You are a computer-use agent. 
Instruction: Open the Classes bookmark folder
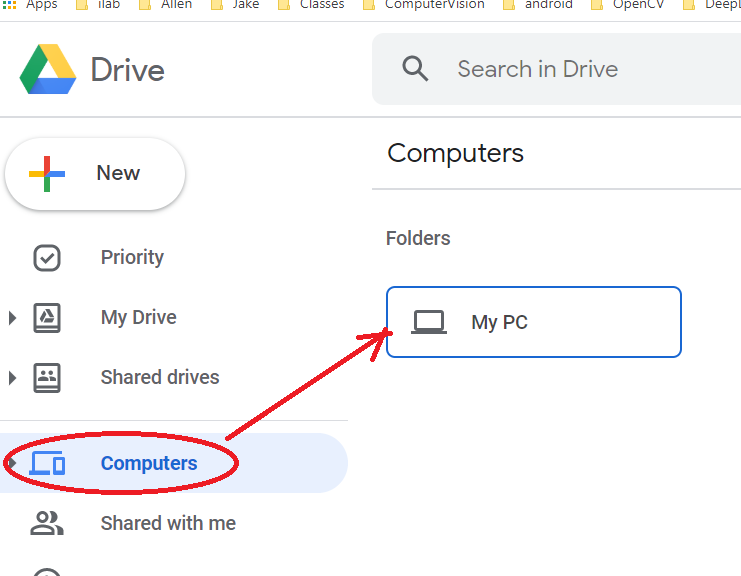[x=321, y=5]
